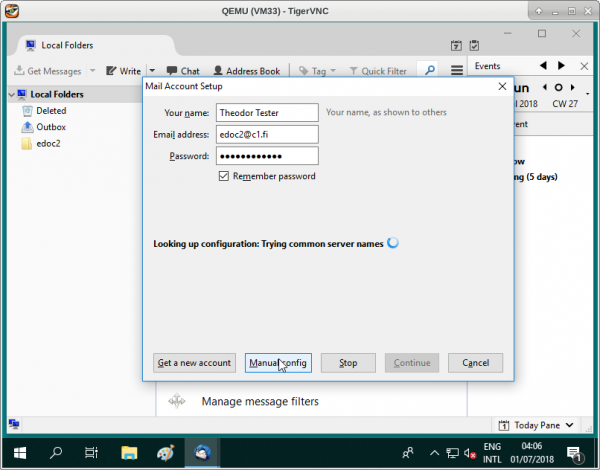Viewport: 600px width, 470px height.
Task: Click the Password input field
Action: click(267, 156)
